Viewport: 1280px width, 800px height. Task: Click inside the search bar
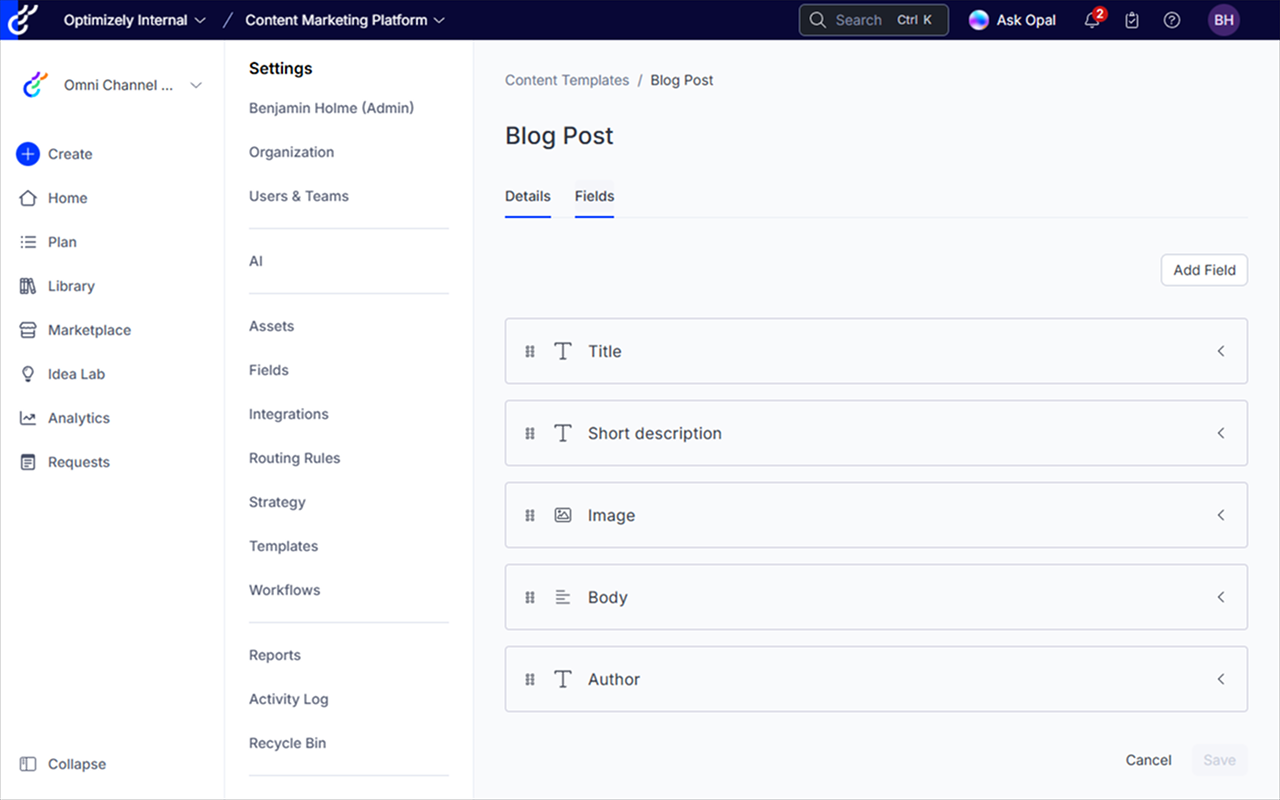(x=873, y=19)
